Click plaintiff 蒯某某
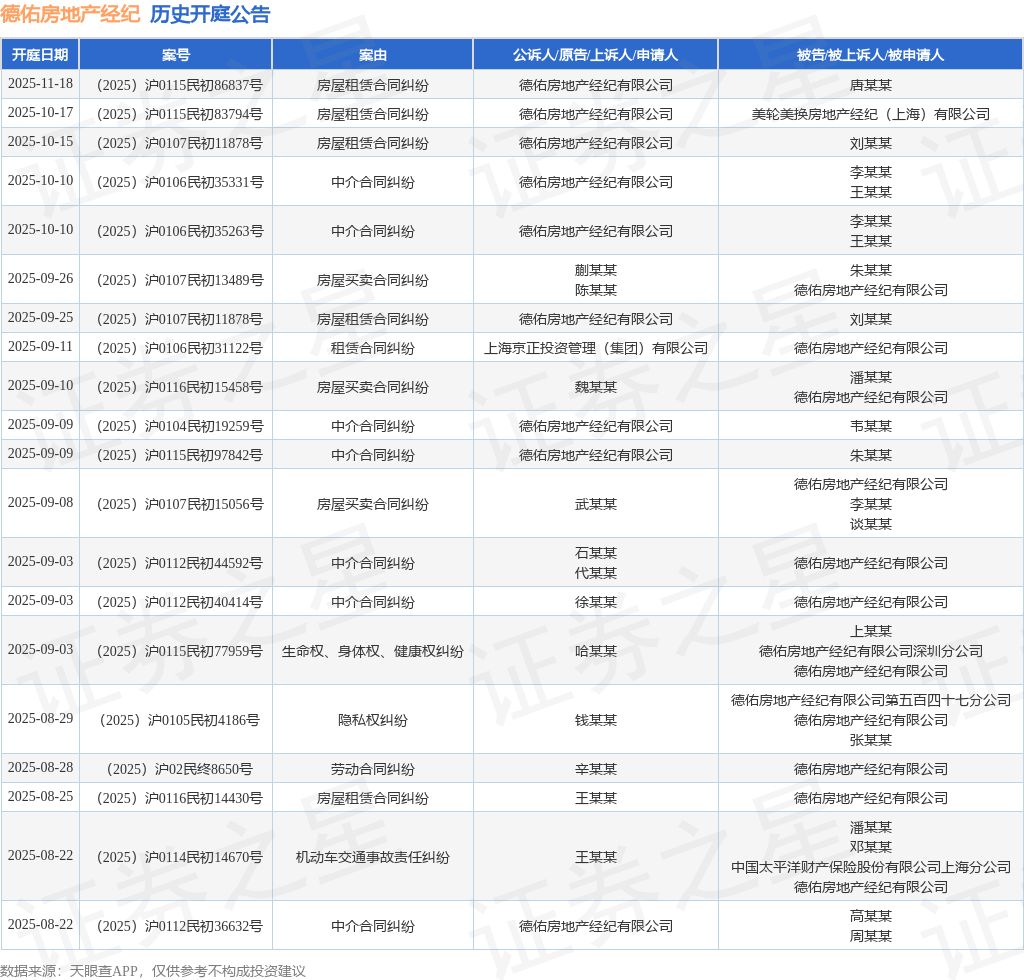 (x=596, y=270)
